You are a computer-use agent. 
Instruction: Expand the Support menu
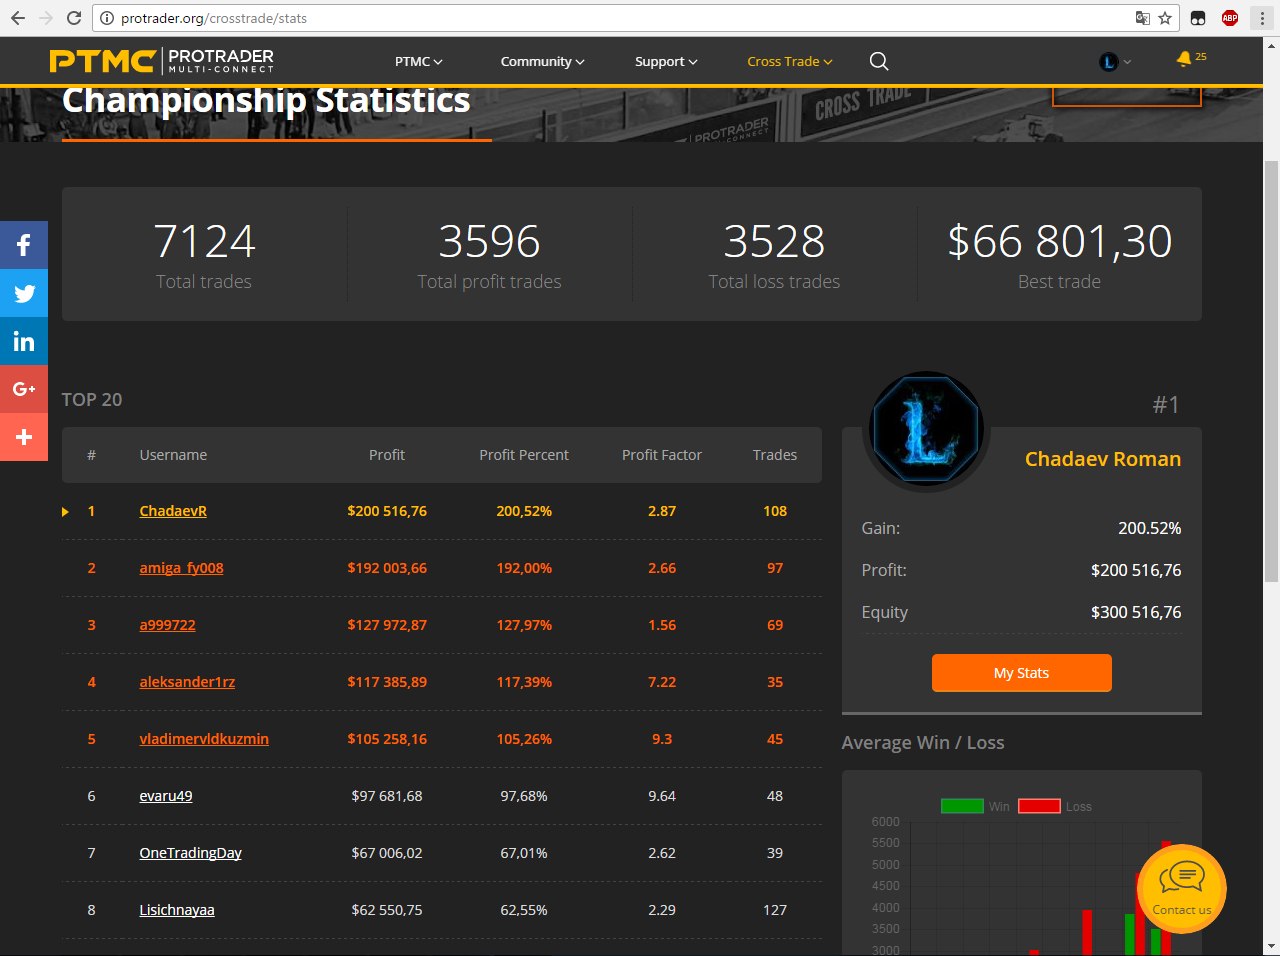point(666,62)
